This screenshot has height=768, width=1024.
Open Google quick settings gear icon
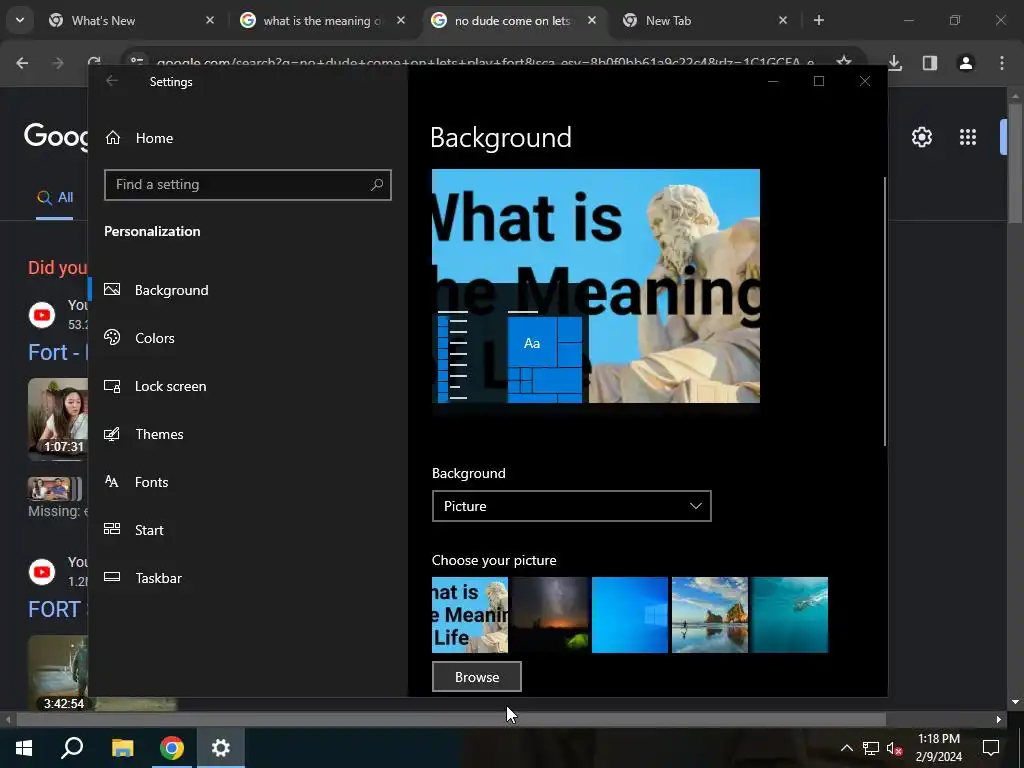pos(922,137)
